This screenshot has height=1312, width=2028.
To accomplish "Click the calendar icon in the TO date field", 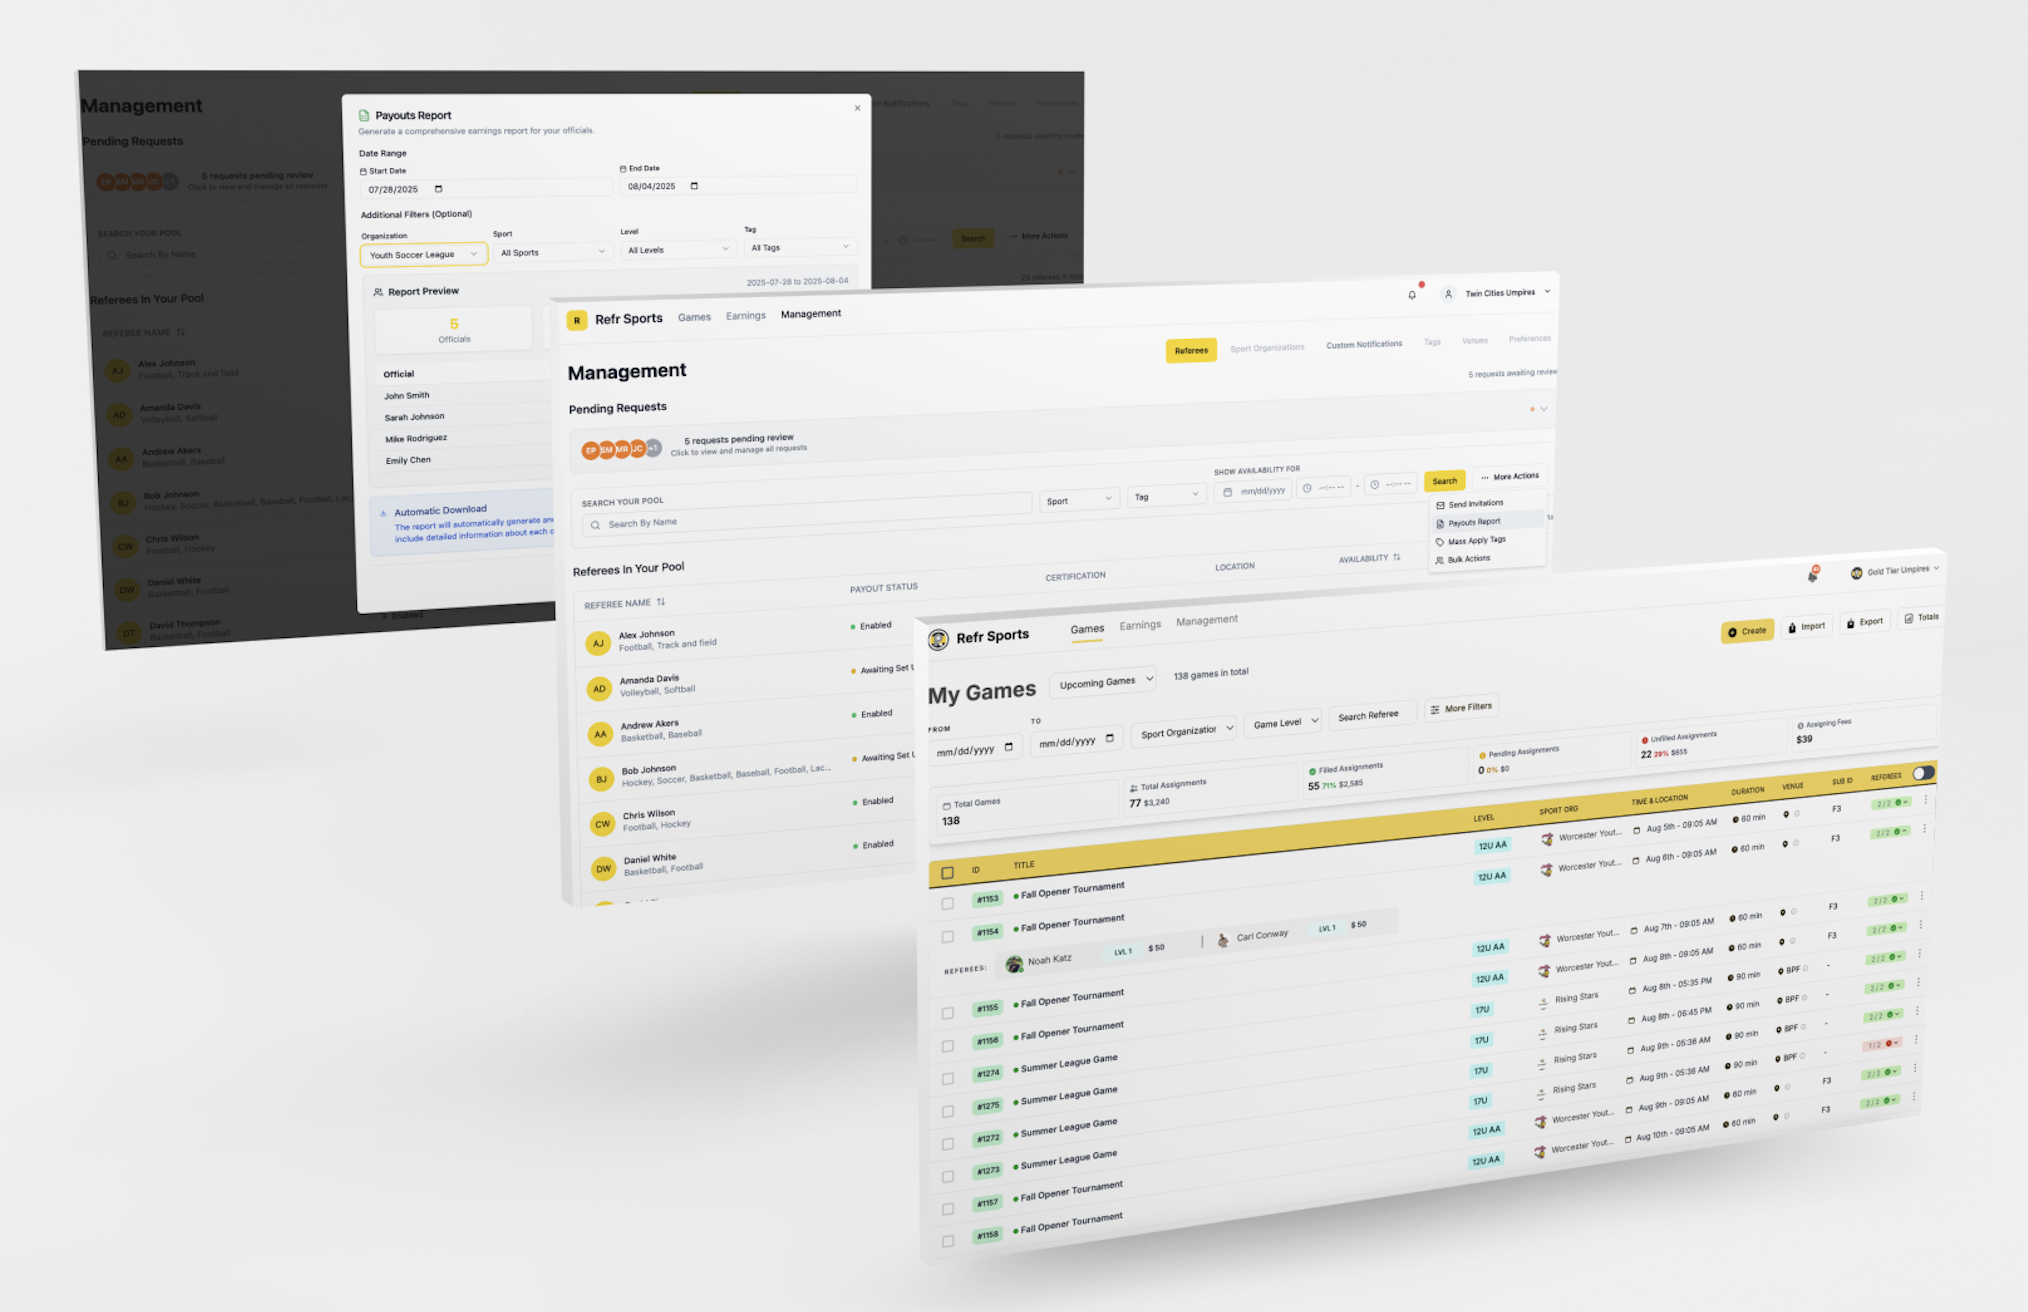I will click(x=1109, y=739).
